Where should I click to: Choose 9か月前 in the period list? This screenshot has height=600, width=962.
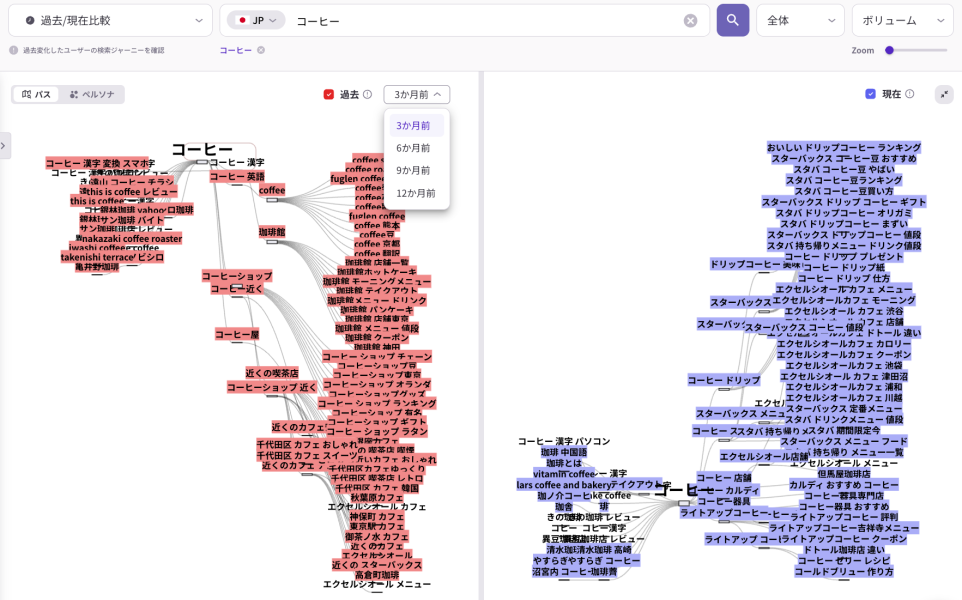pyautogui.click(x=413, y=170)
